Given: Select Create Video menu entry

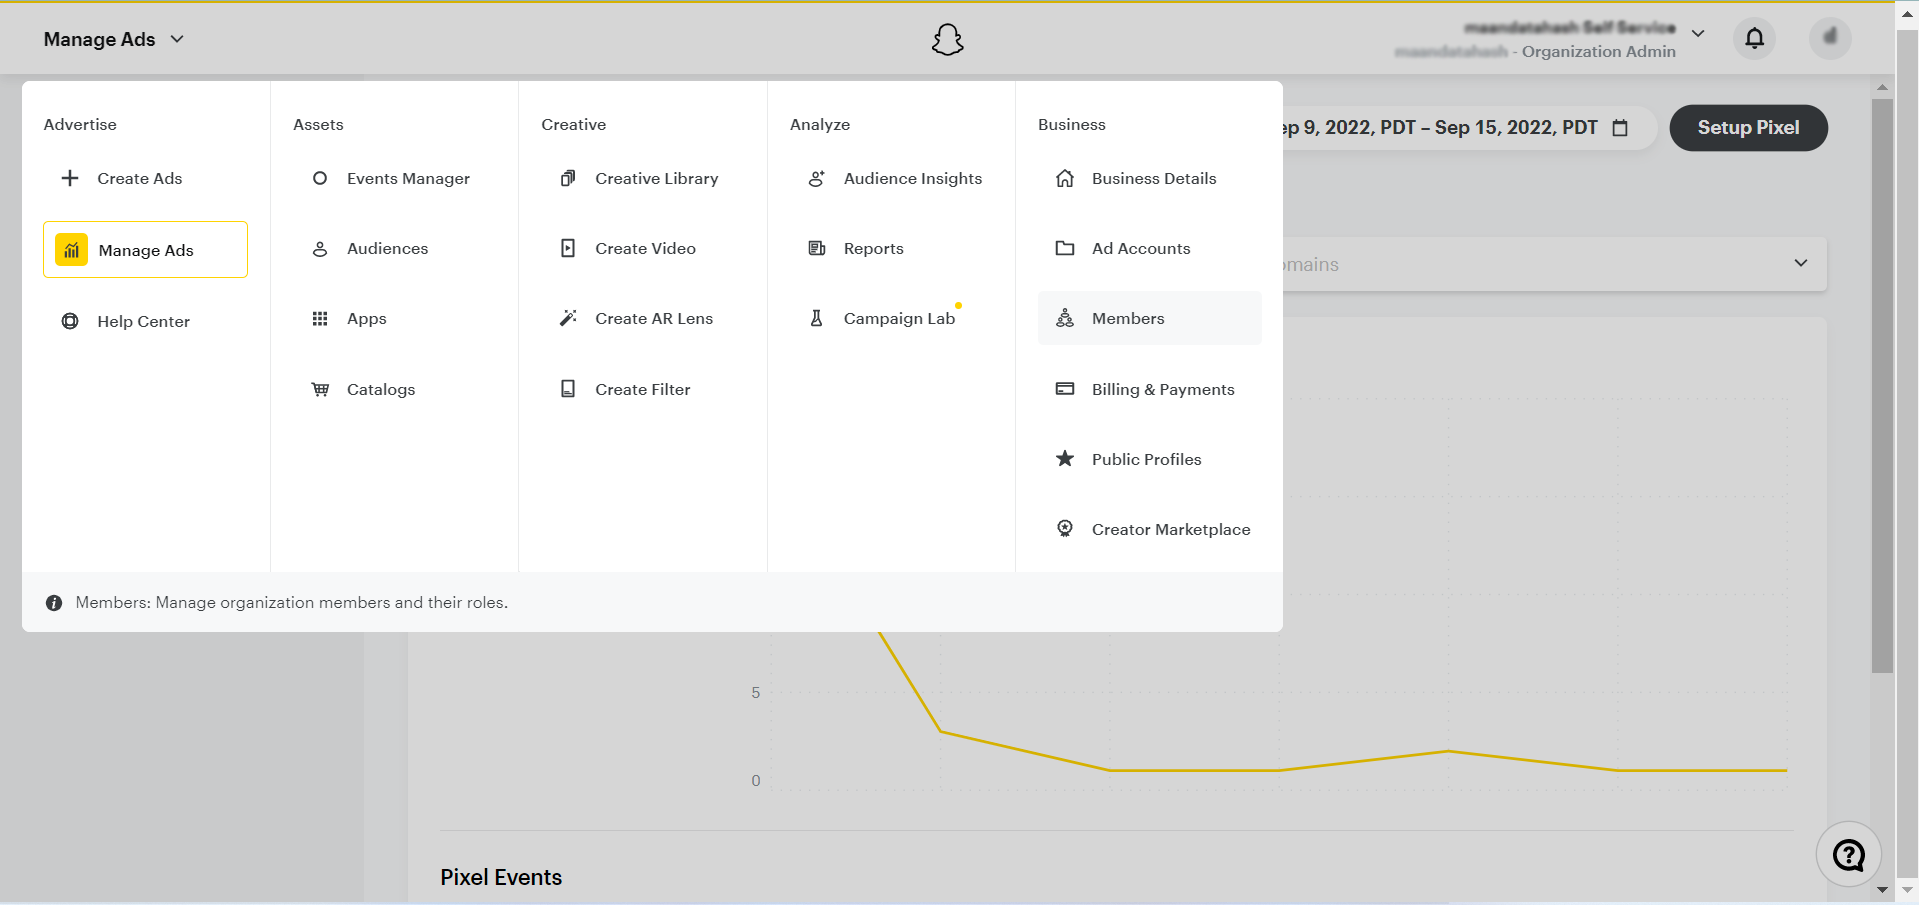Looking at the screenshot, I should [x=642, y=248].
